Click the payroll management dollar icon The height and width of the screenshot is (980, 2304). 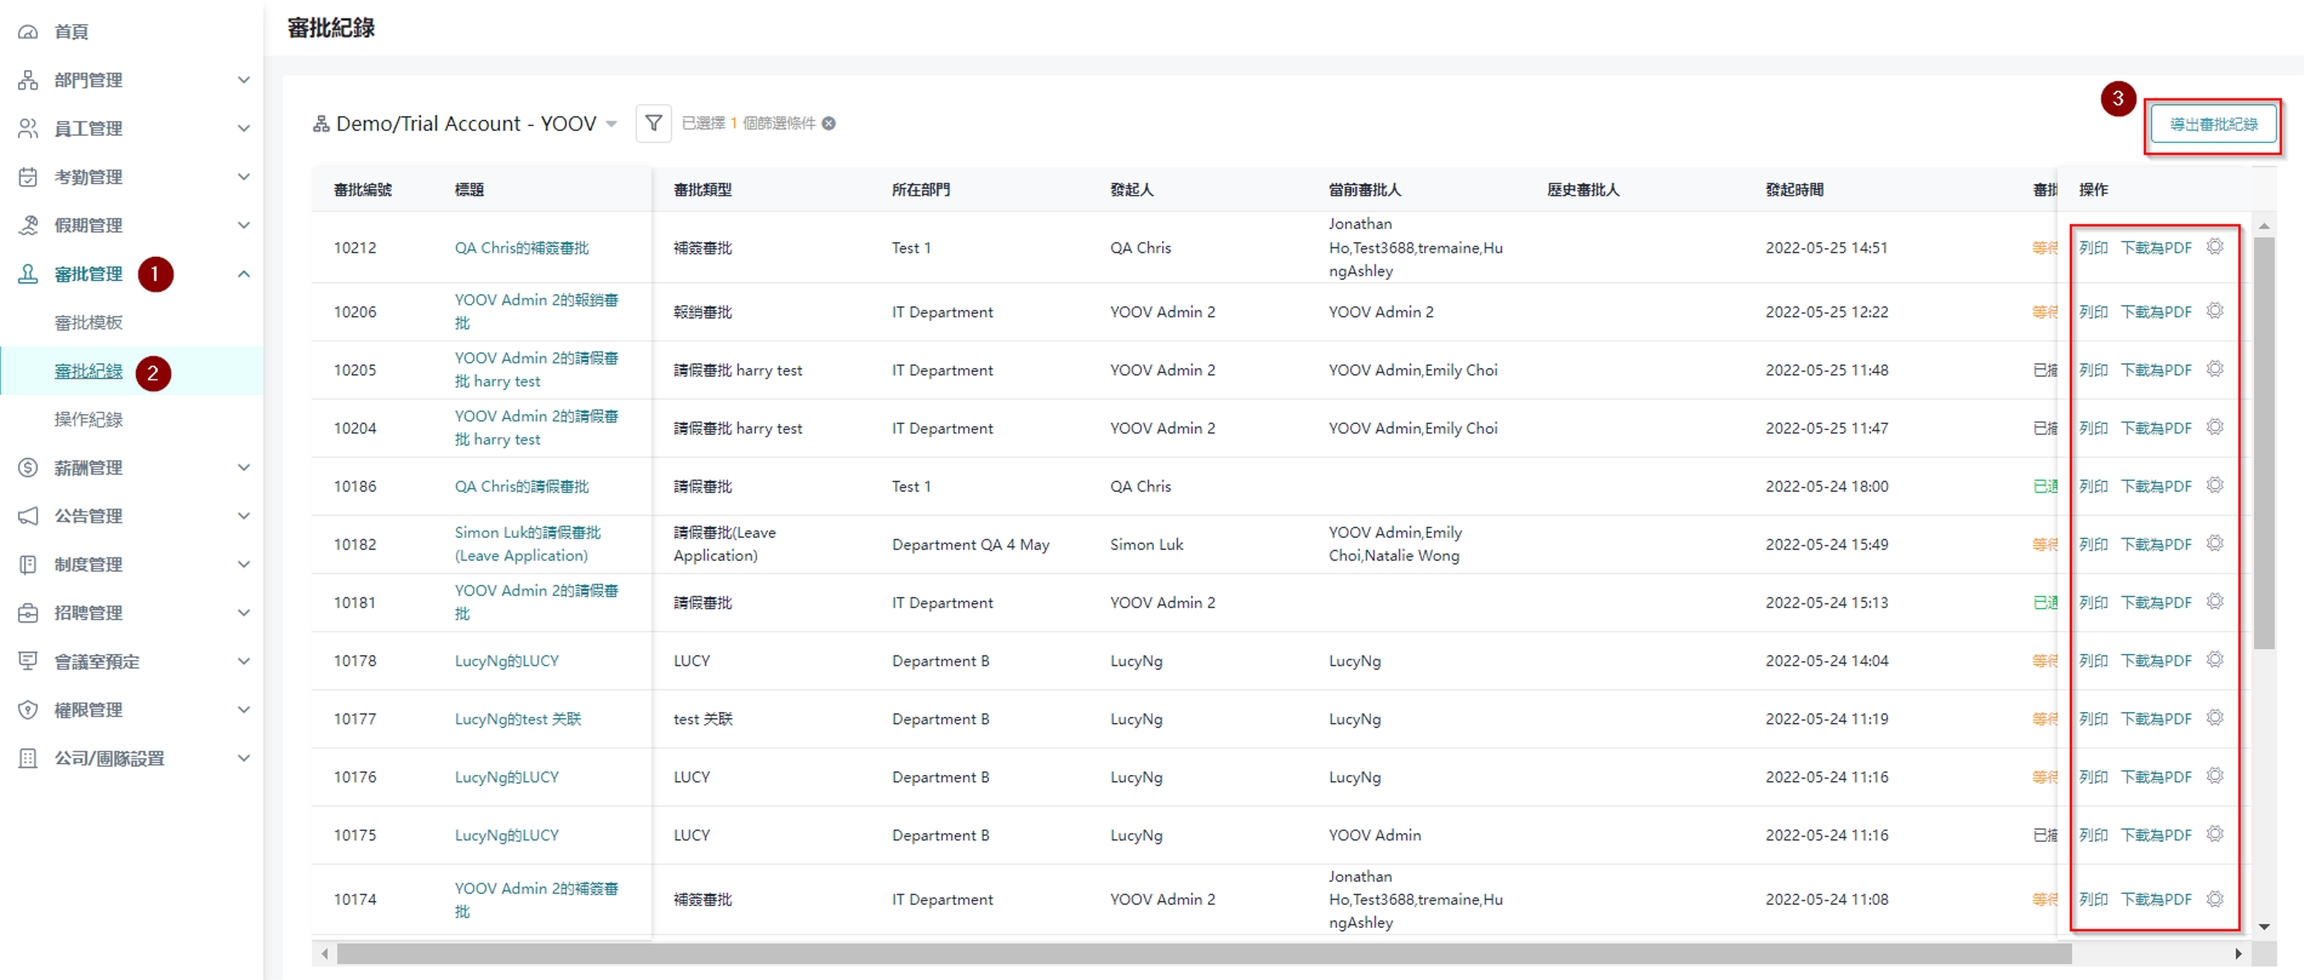28,468
